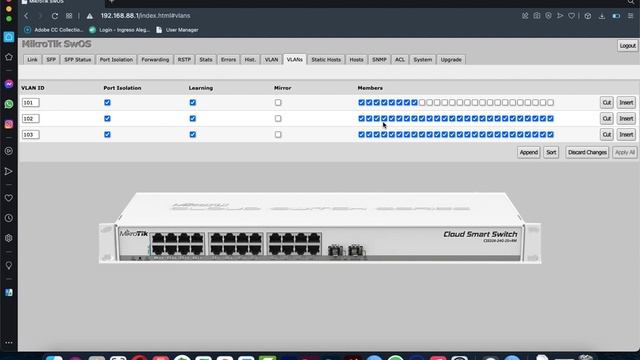Focus the VLAN ID field containing 103
This screenshot has height=360, width=640.
[31, 134]
